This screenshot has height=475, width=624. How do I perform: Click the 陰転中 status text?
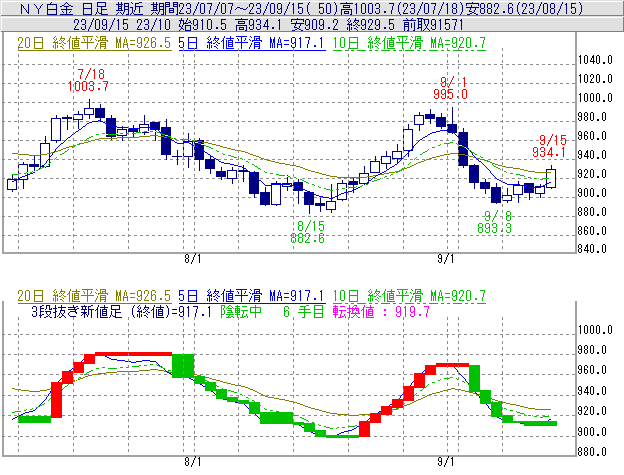(x=242, y=311)
